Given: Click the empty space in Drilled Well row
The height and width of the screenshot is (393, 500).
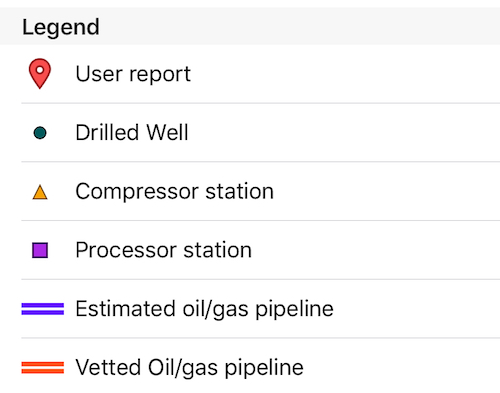Looking at the screenshot, I should point(345,133).
